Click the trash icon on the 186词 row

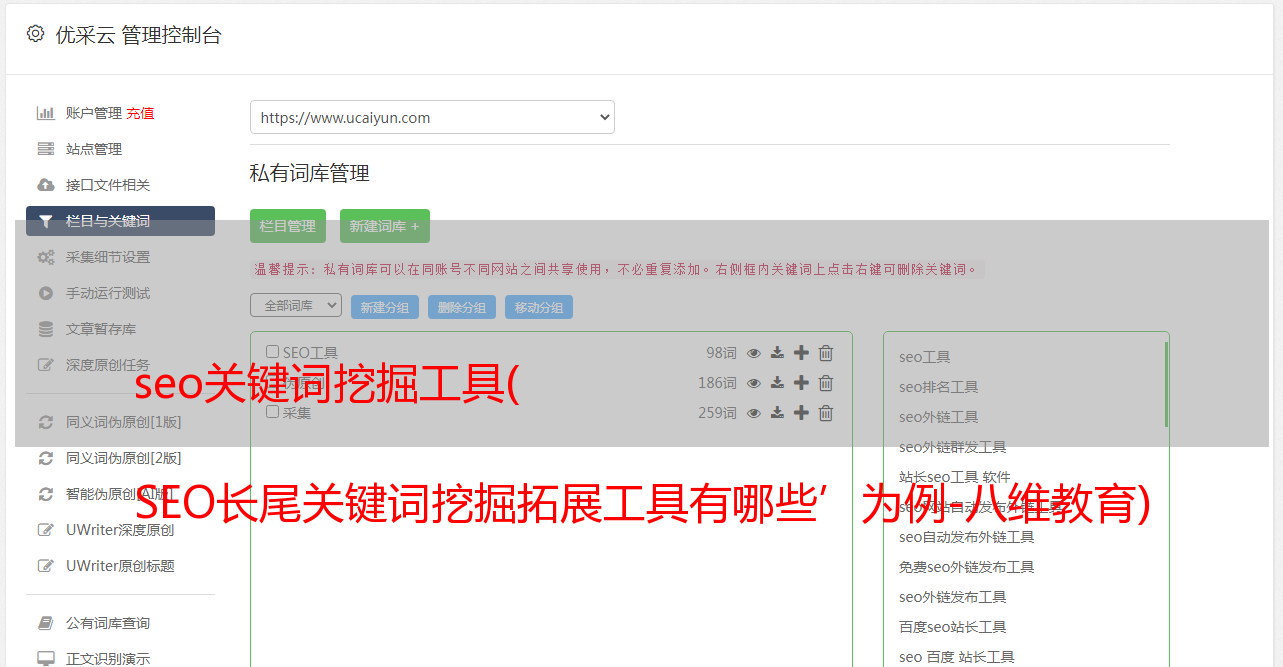[825, 383]
